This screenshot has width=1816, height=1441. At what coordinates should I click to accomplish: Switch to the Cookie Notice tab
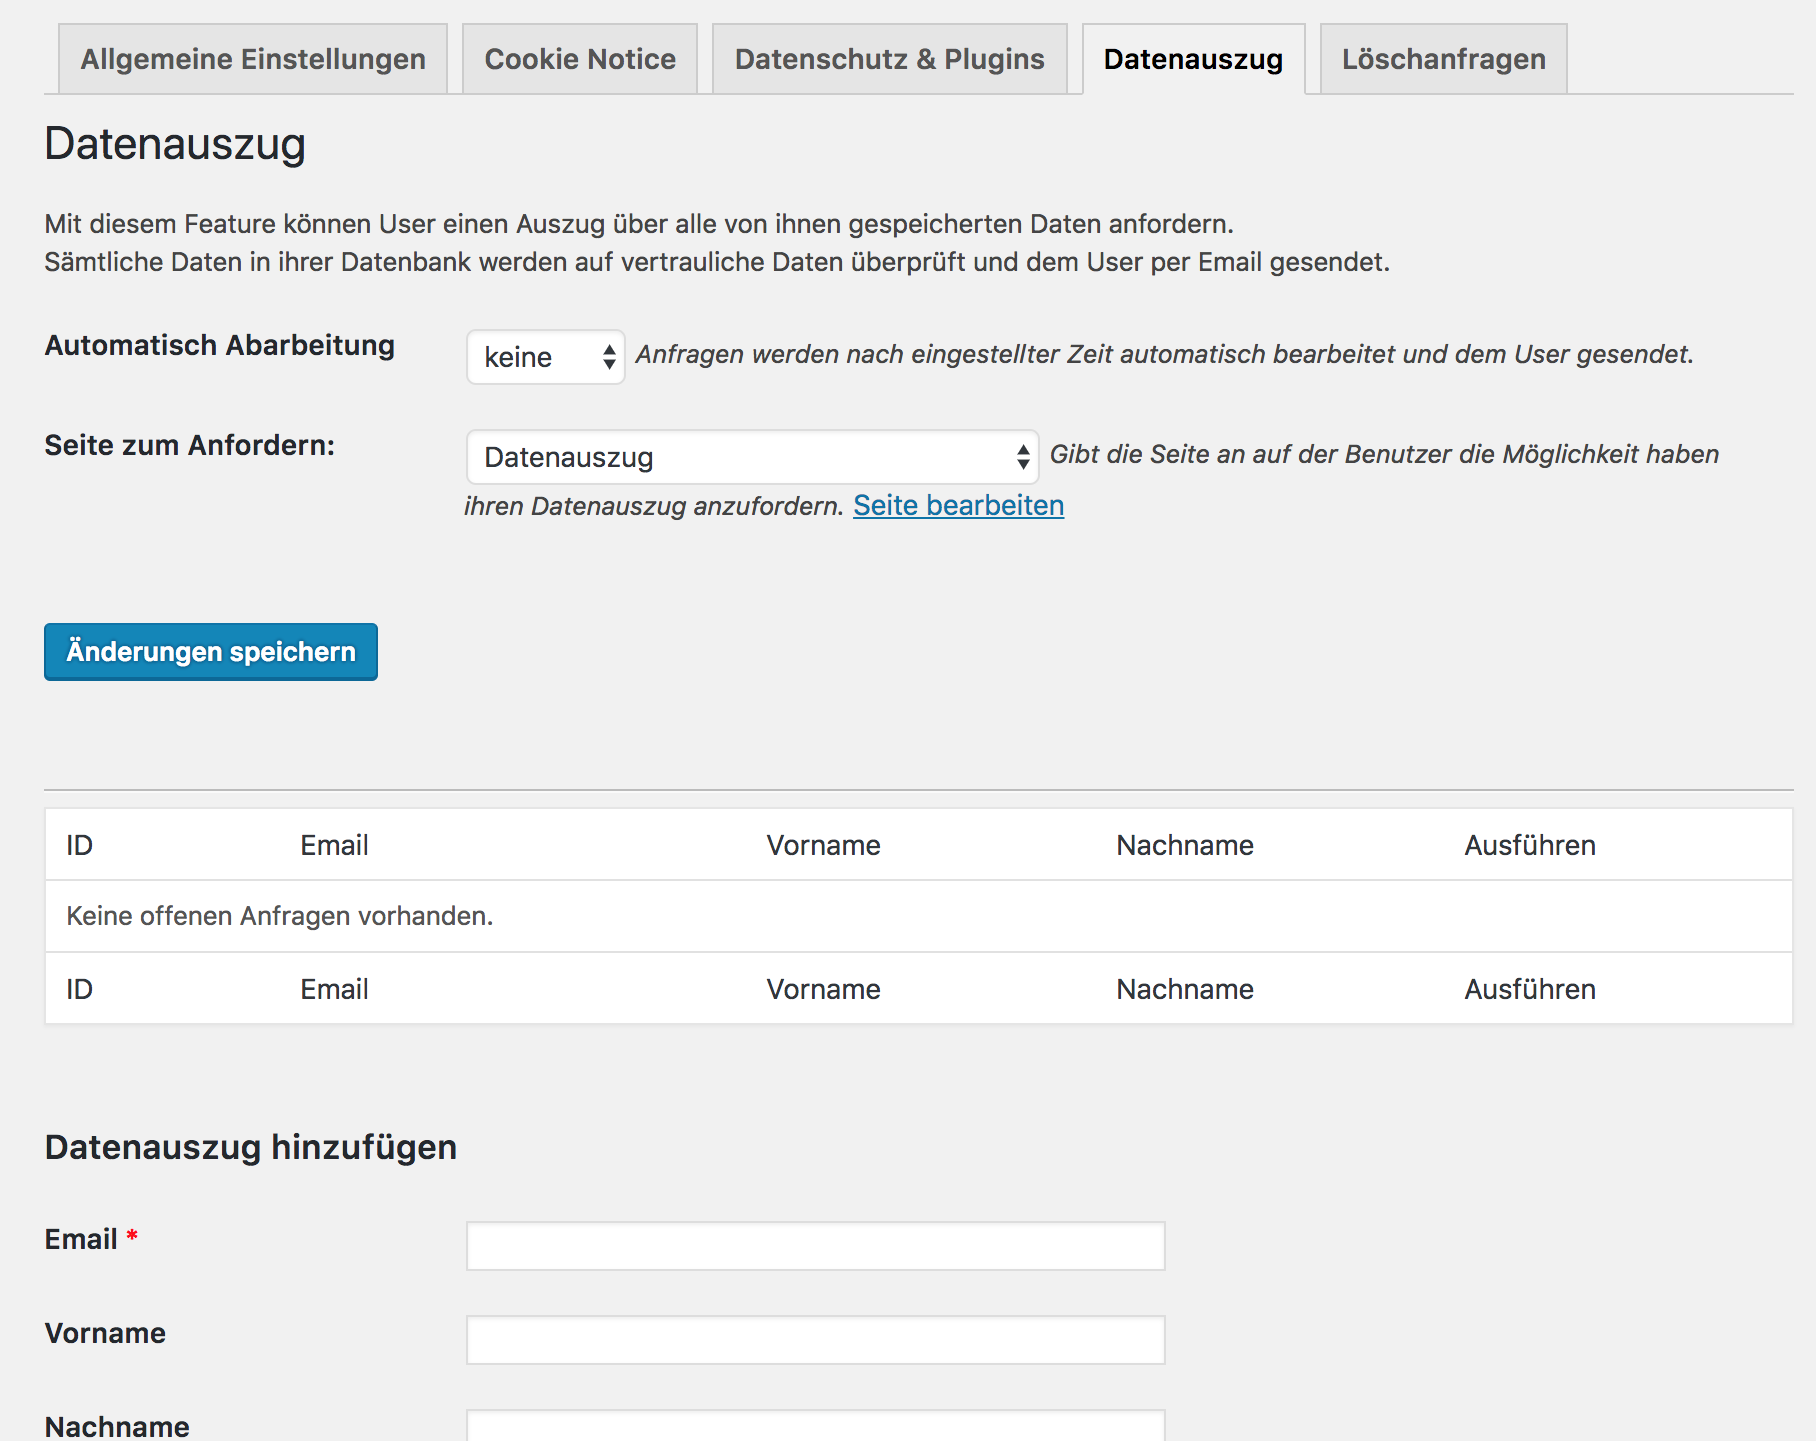tap(580, 60)
